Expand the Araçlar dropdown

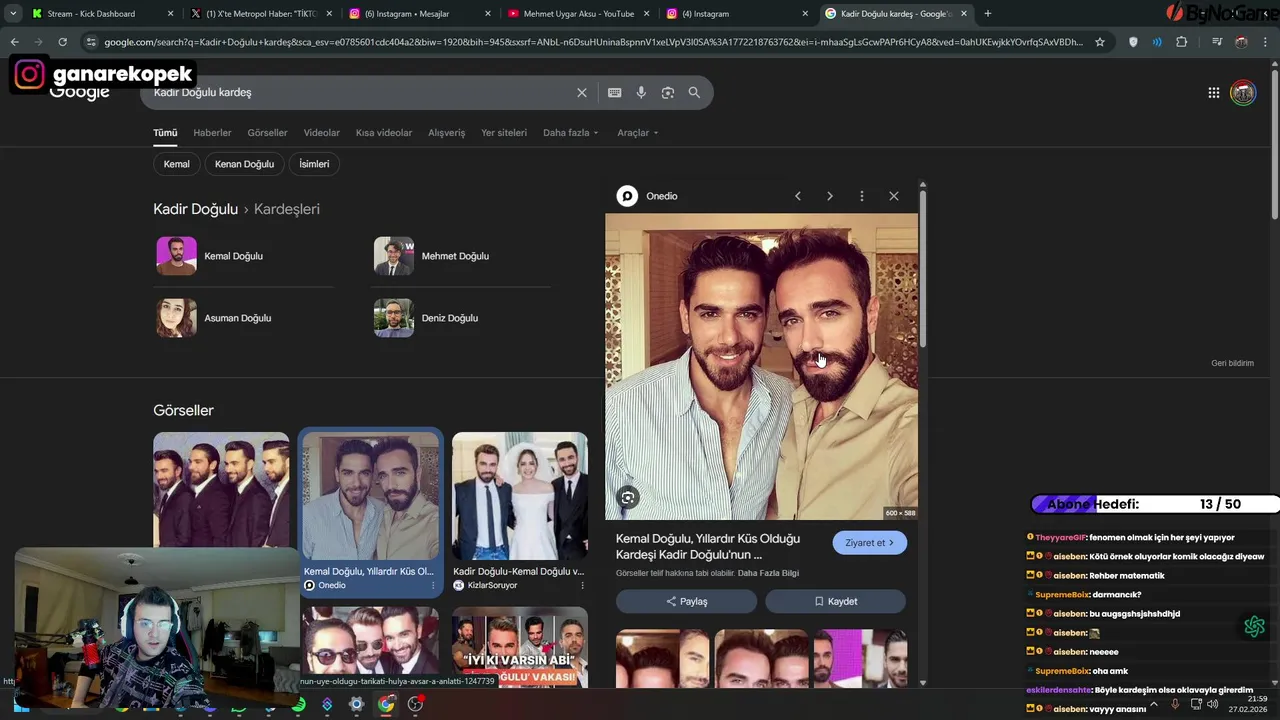638,132
